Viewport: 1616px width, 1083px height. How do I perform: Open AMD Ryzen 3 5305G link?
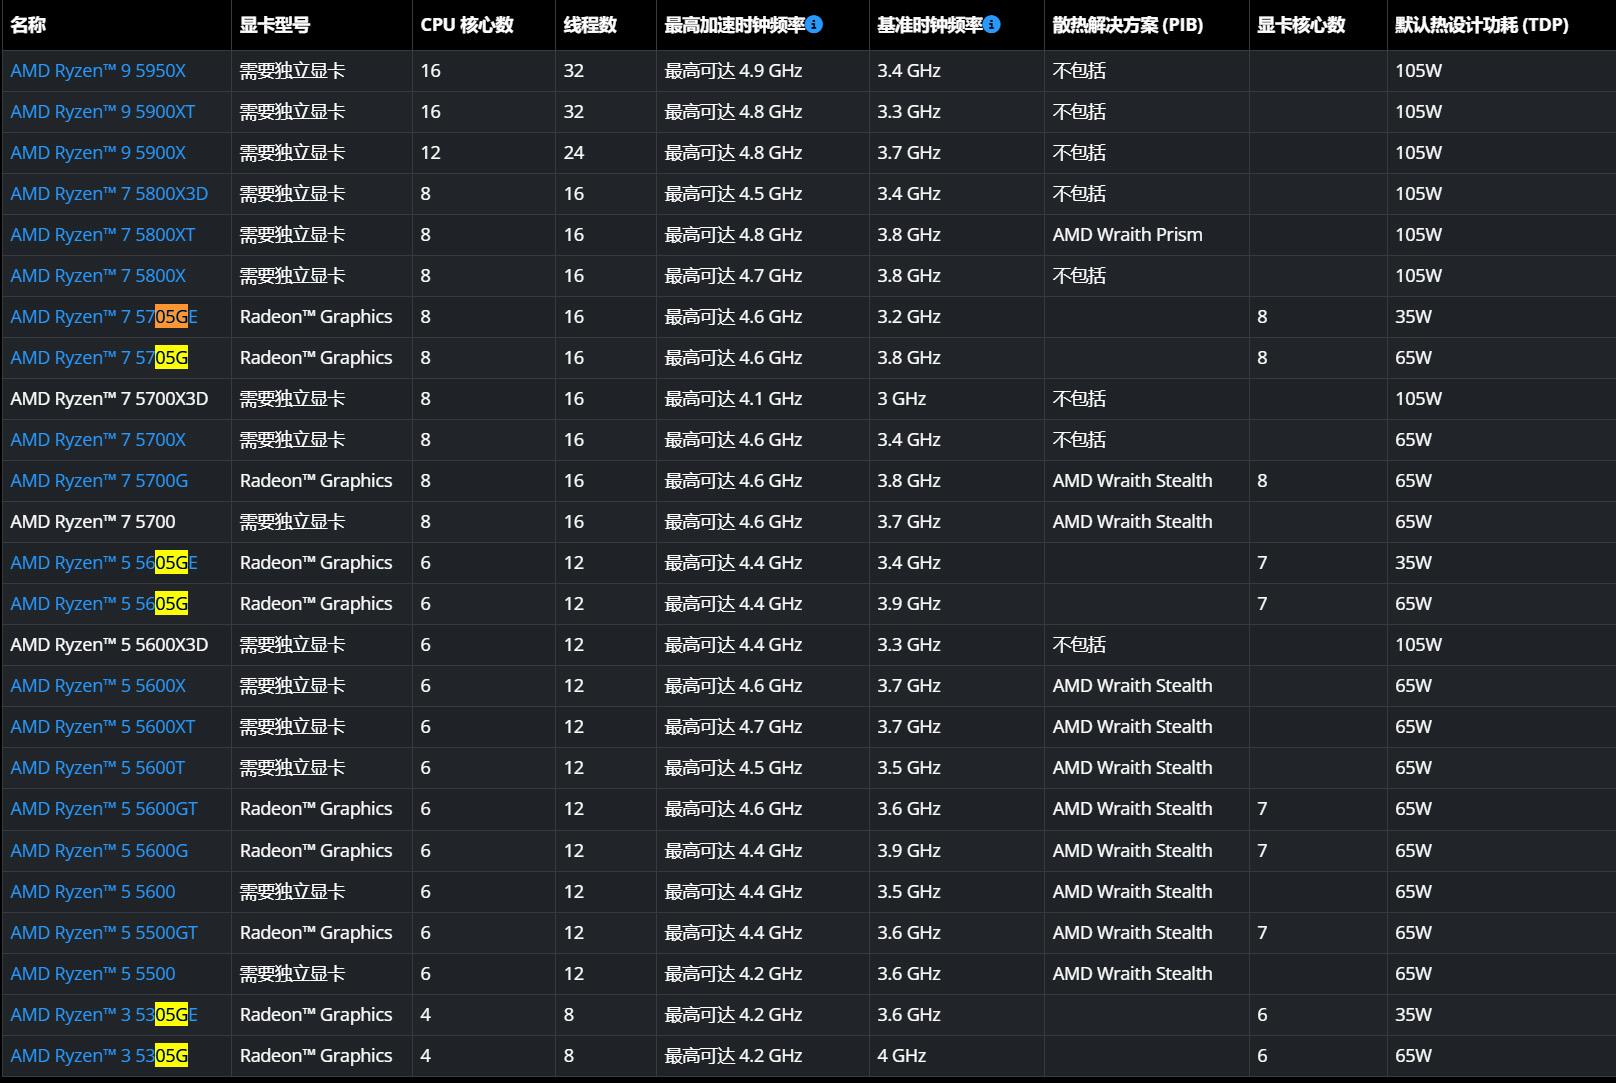tap(99, 1056)
